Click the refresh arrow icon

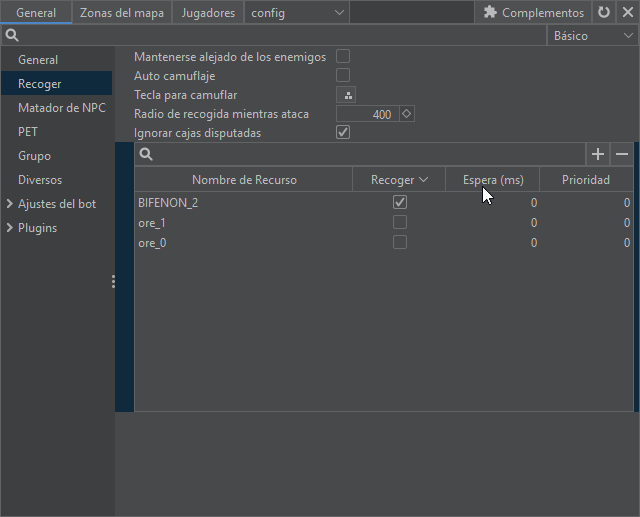(603, 13)
